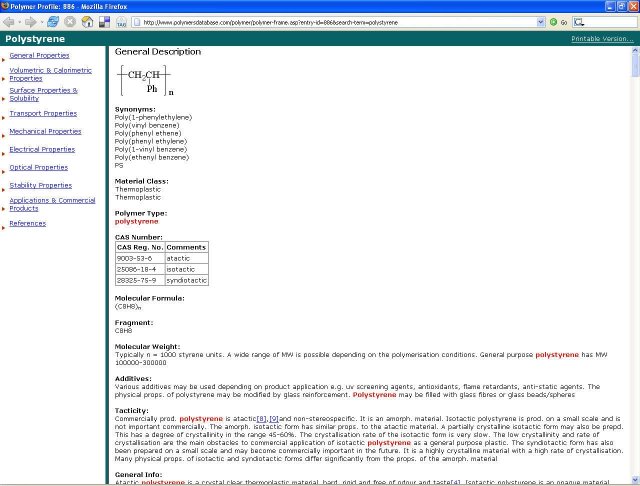The width and height of the screenshot is (640, 486).
Task: Open Volumetric & Calorimetric Properties link
Action: coord(50,74)
